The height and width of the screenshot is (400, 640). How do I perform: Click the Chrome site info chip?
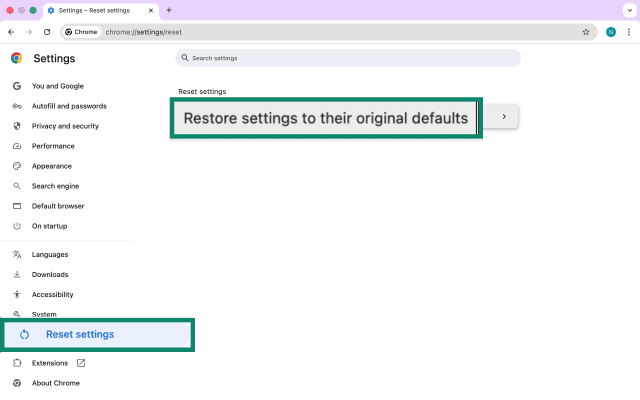pyautogui.click(x=81, y=32)
